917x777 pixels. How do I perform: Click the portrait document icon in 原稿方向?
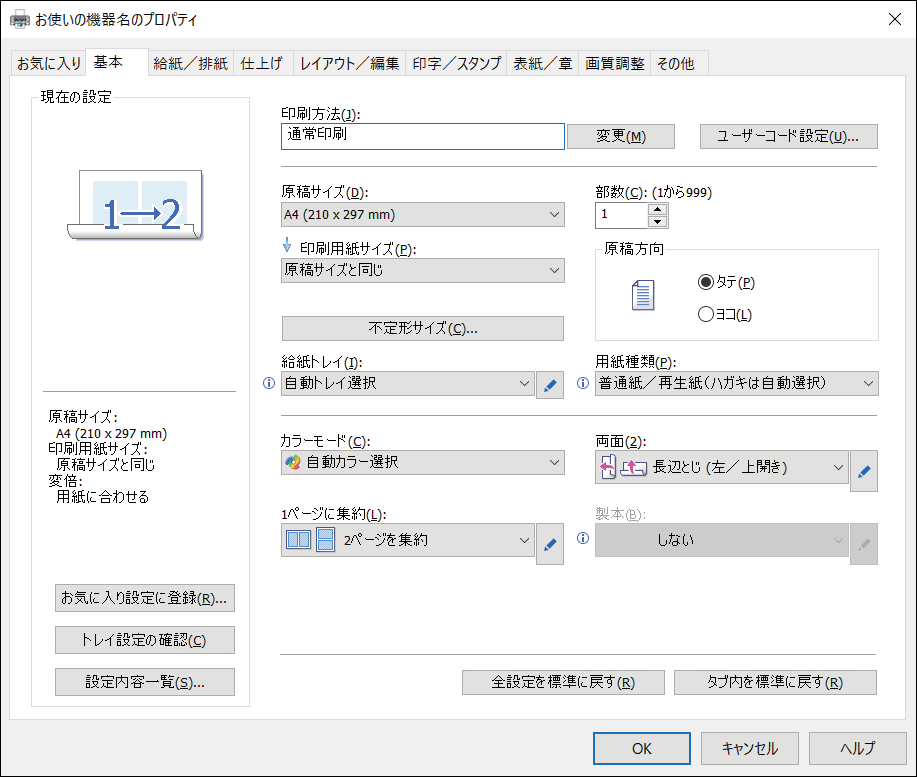click(642, 294)
